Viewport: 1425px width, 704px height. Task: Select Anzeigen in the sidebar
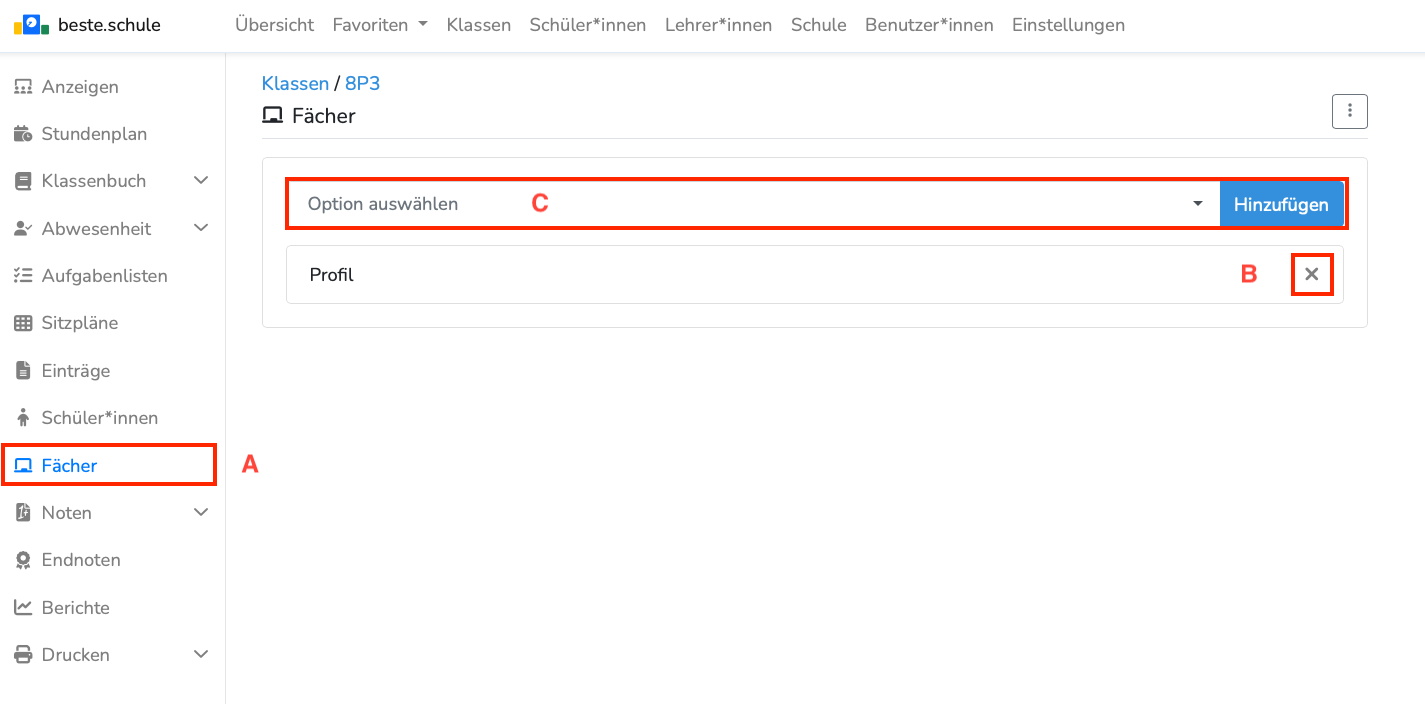[80, 87]
